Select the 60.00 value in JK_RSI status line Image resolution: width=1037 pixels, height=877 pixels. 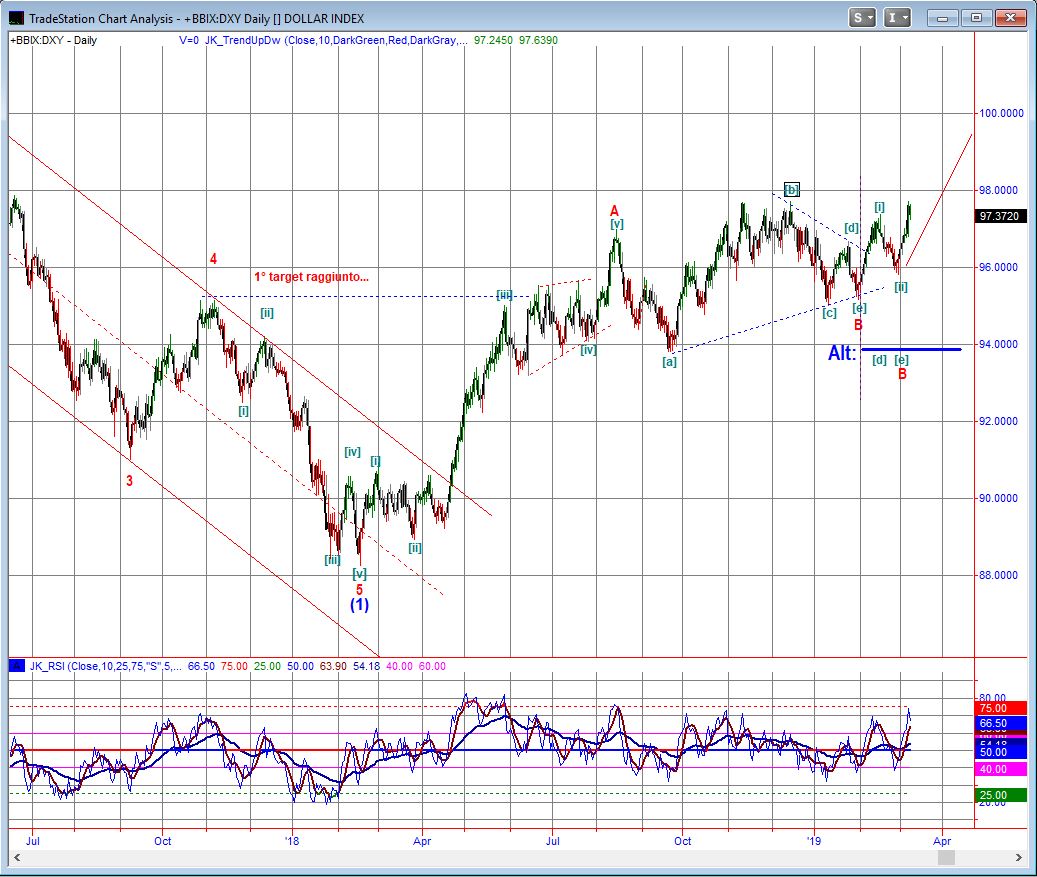coord(433,666)
